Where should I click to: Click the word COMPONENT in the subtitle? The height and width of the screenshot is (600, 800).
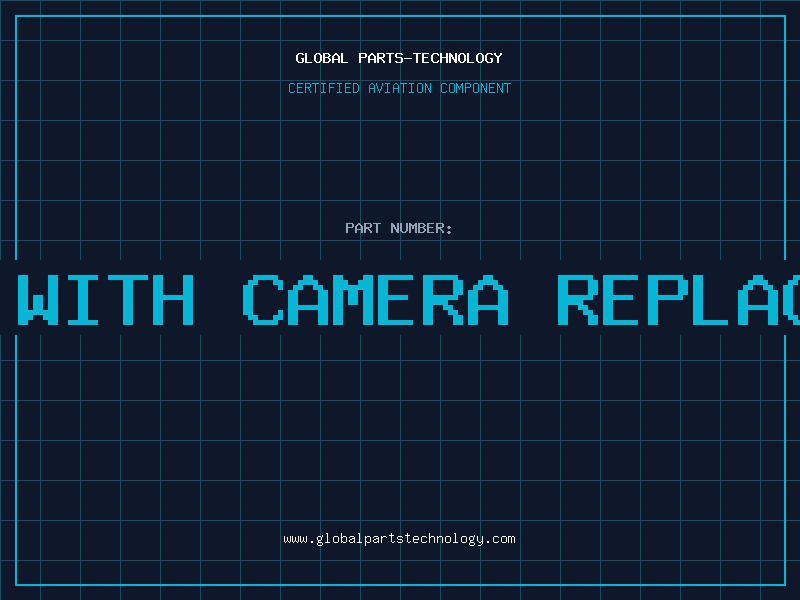point(476,88)
